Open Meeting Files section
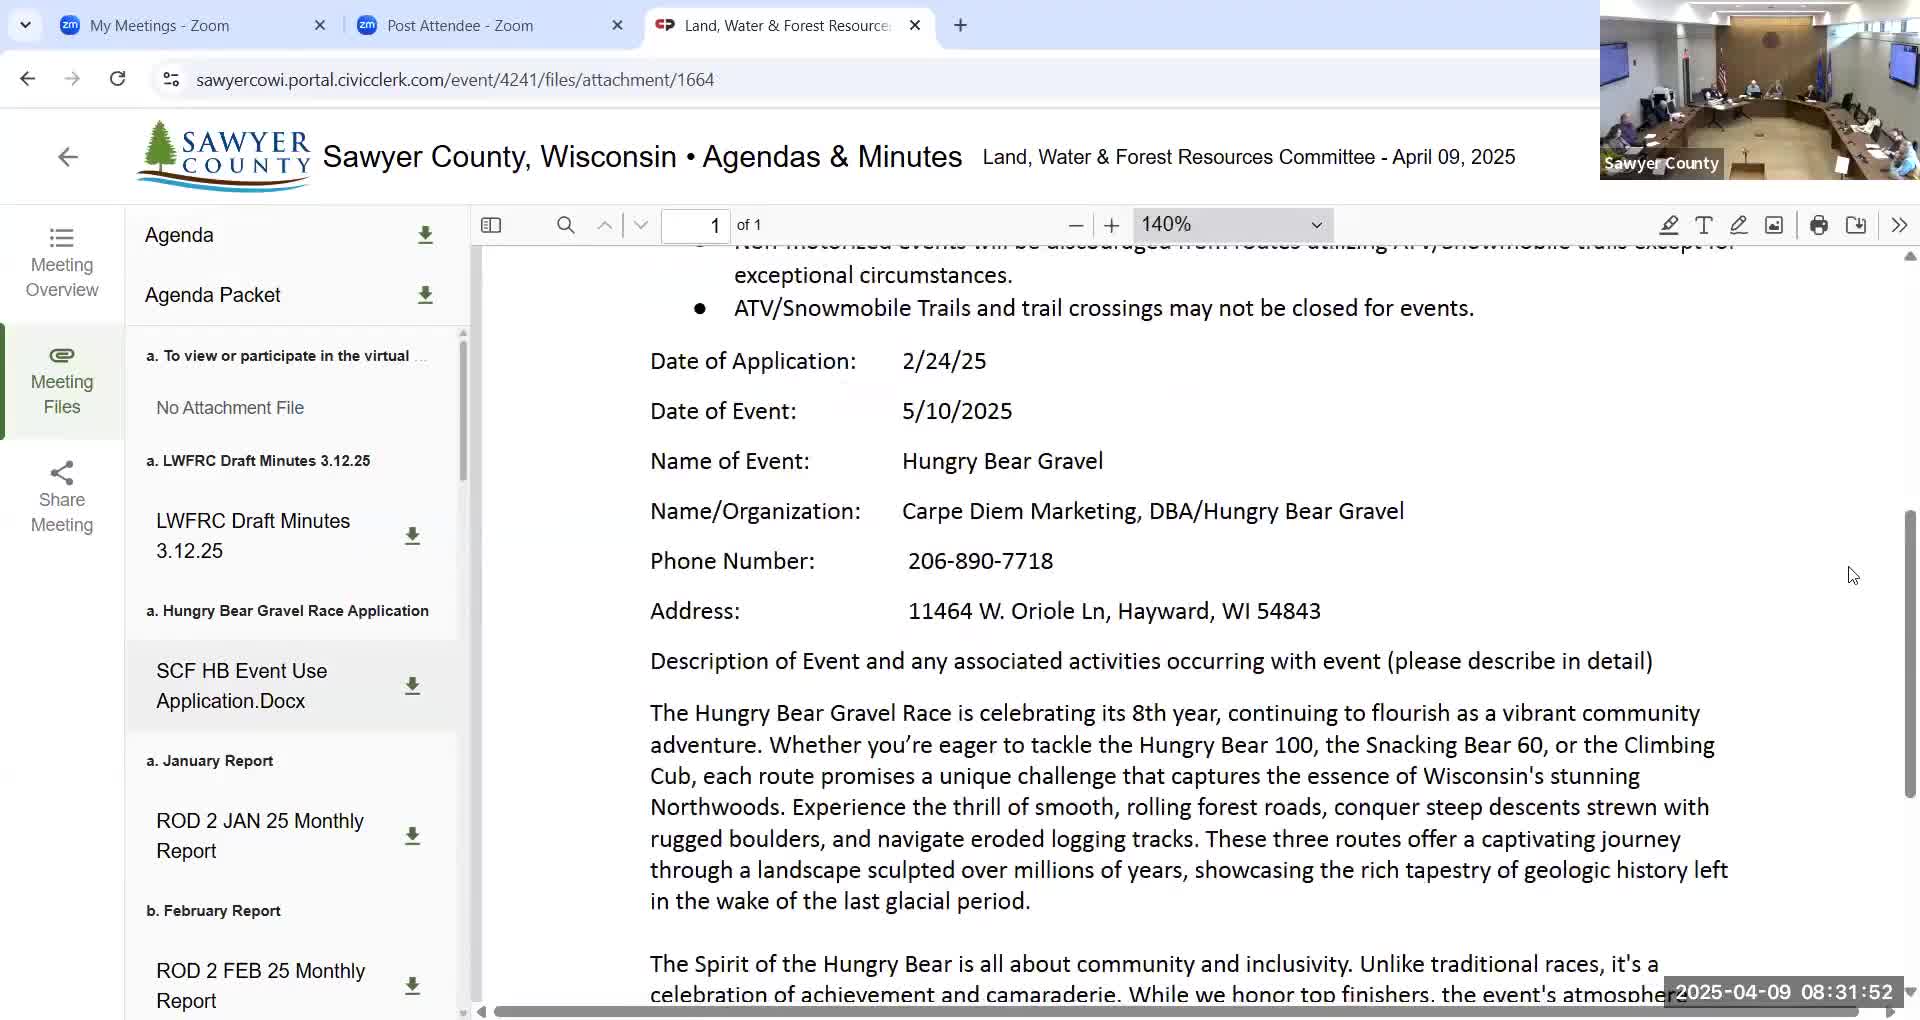The width and height of the screenshot is (1920, 1020). (x=62, y=381)
